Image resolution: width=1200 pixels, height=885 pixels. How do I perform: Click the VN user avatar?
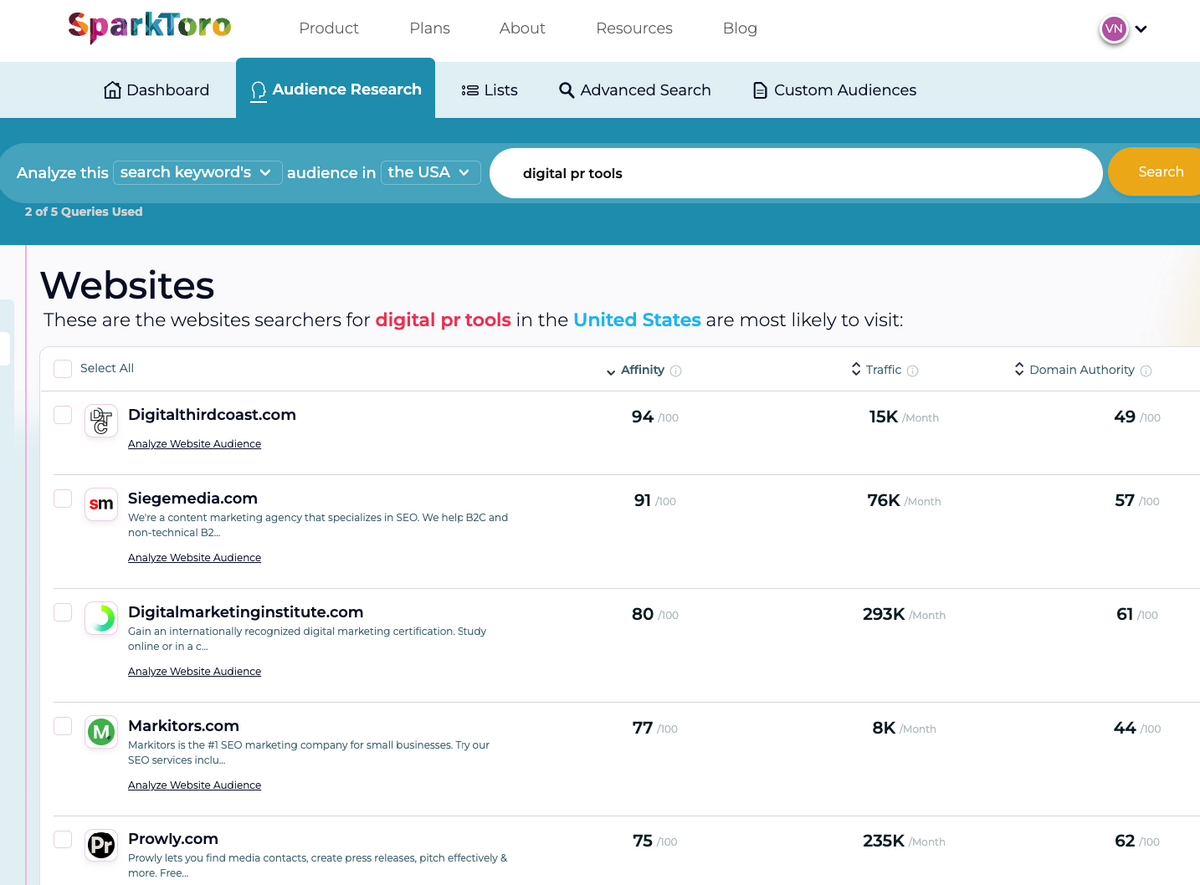[x=1113, y=29]
